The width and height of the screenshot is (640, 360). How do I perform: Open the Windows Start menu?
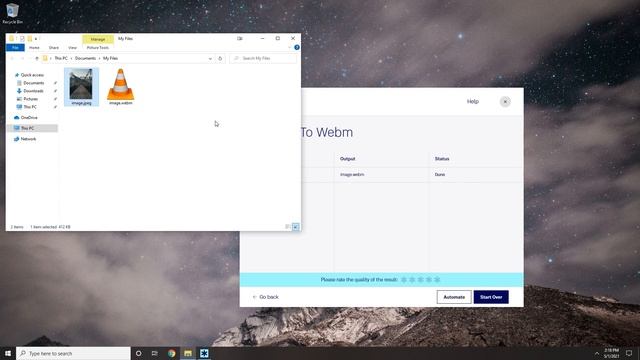coord(8,353)
